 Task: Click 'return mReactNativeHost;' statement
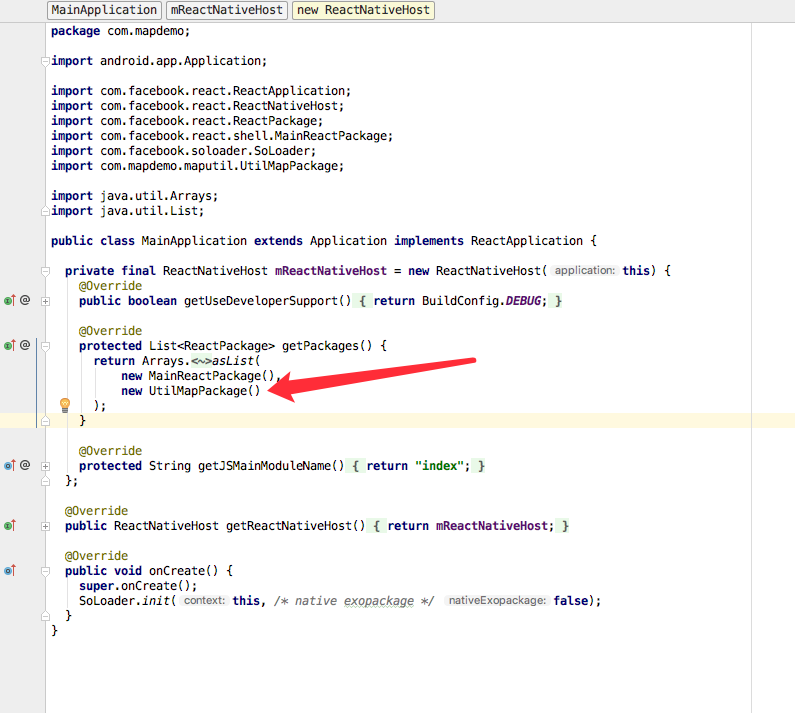[471, 526]
